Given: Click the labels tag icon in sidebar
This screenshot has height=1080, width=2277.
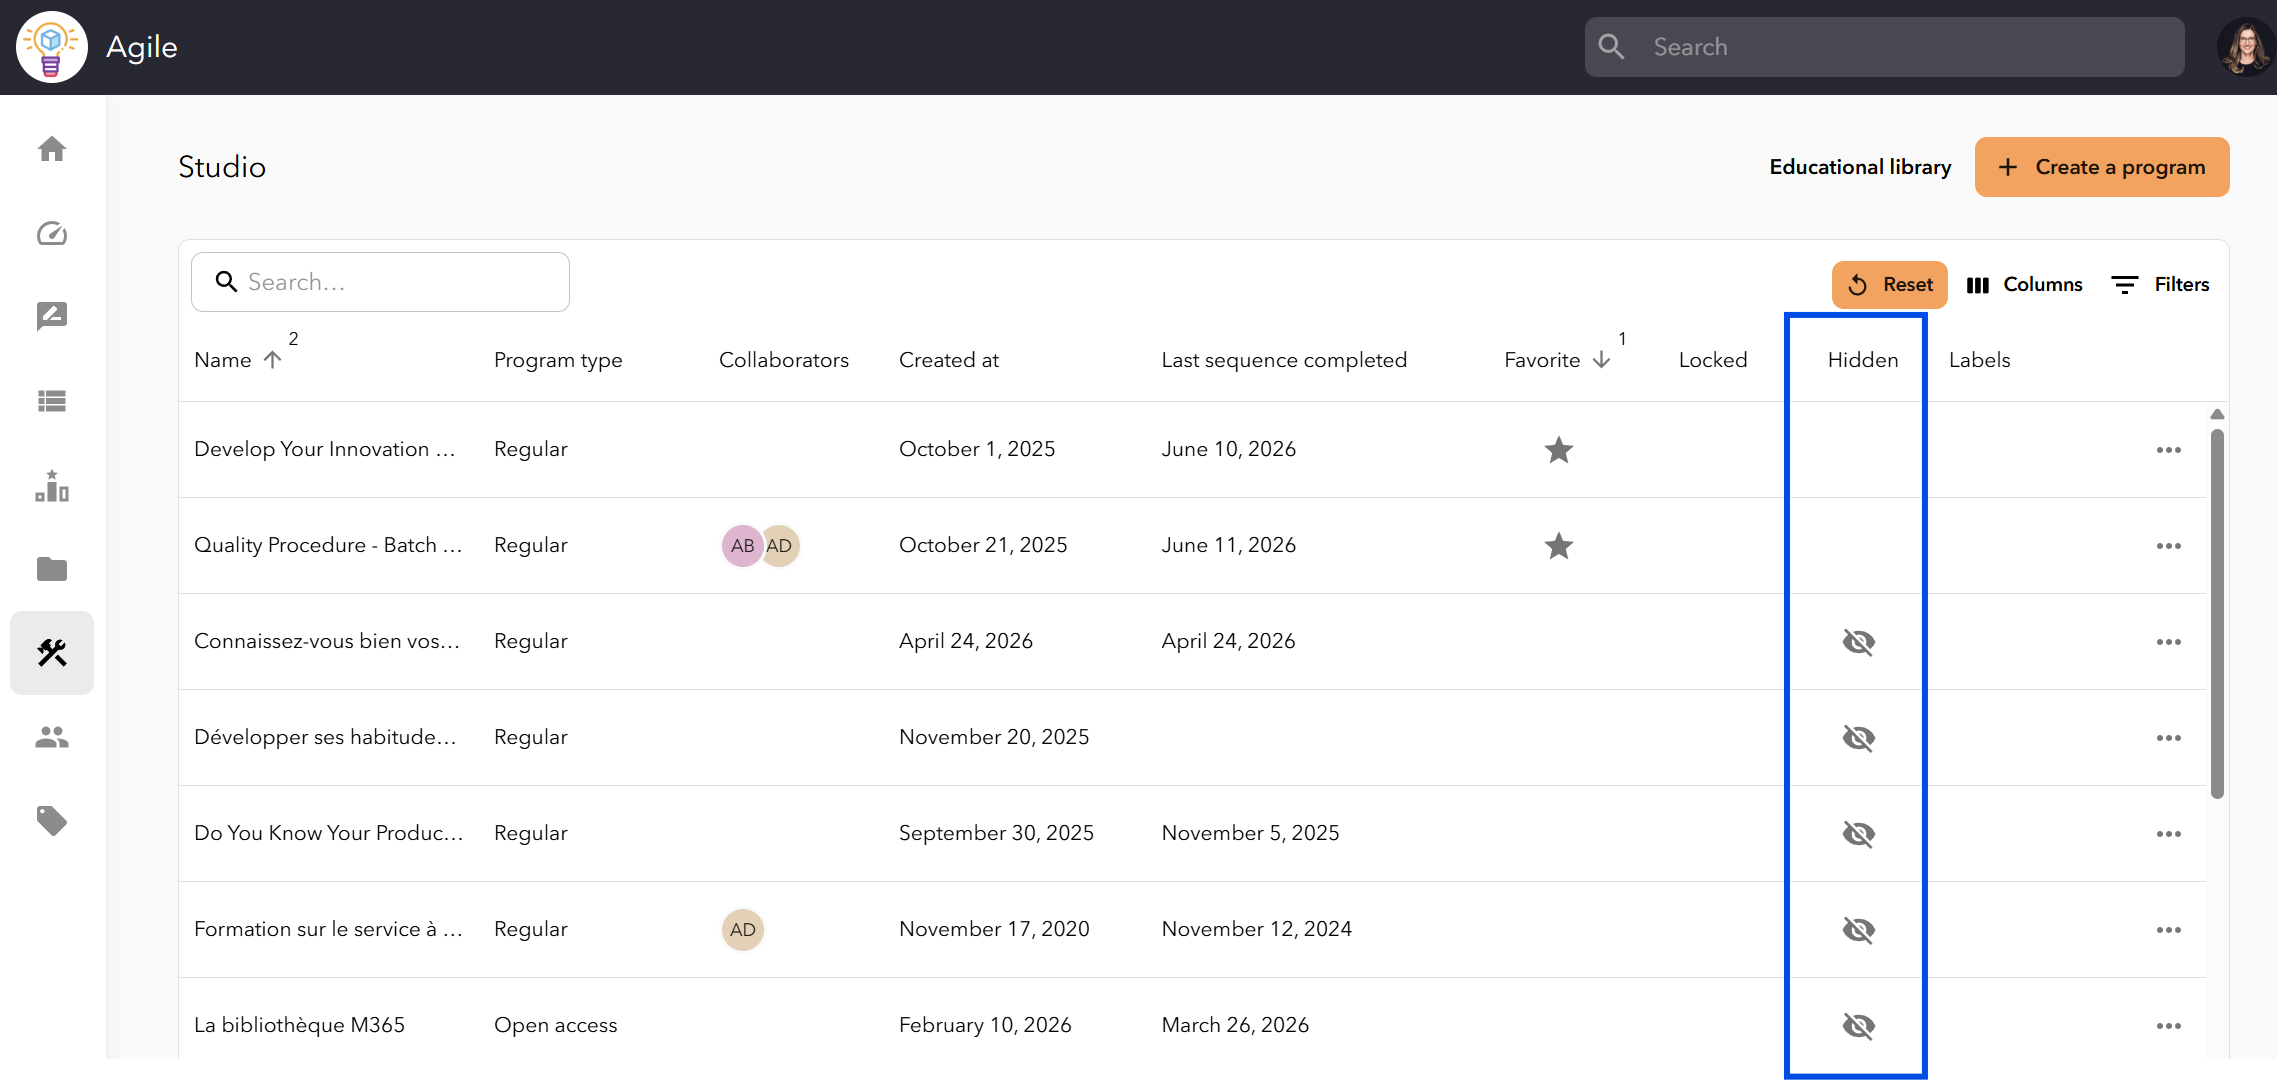Looking at the screenshot, I should (52, 821).
